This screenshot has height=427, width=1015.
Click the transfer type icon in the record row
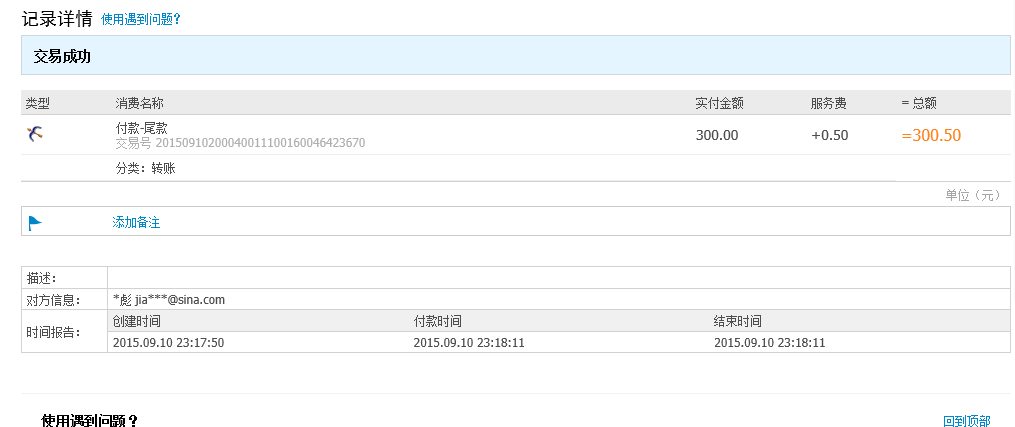(35, 134)
